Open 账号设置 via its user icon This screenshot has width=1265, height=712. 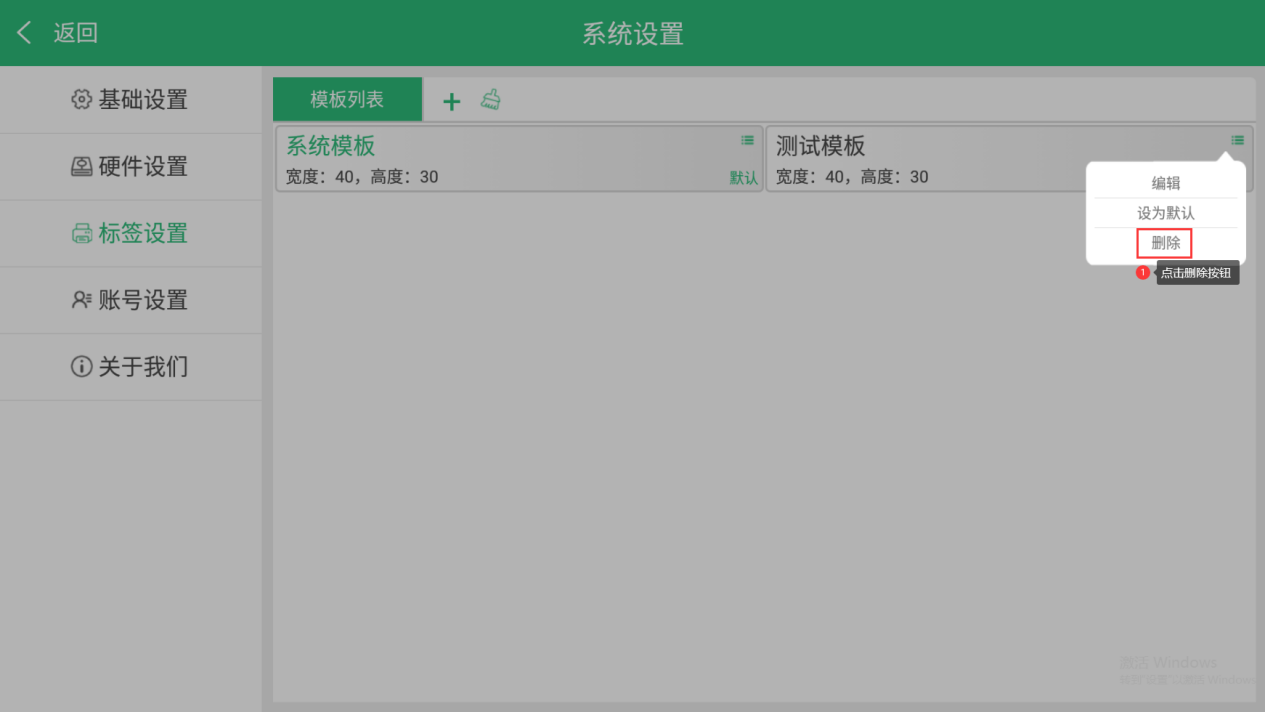coord(81,301)
